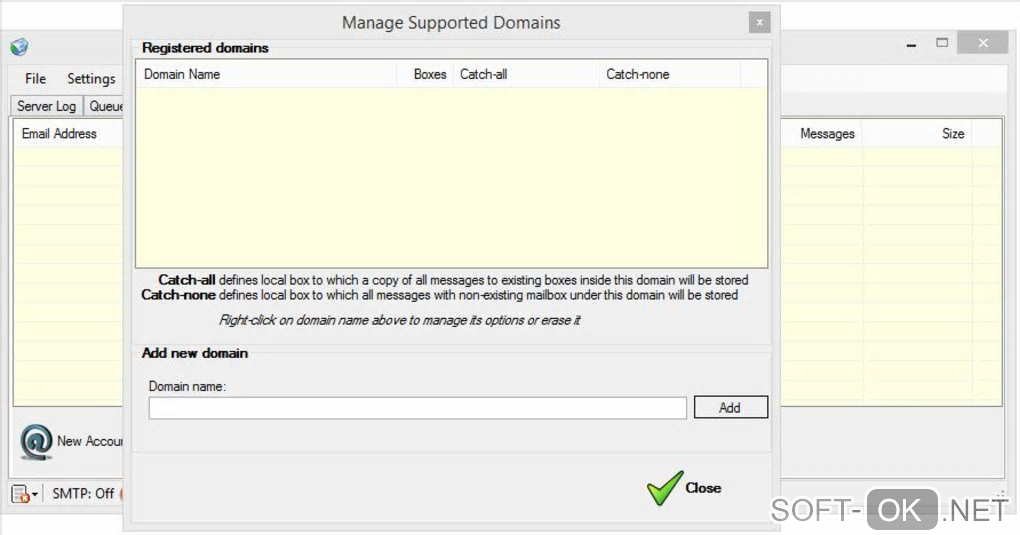
Task: Close the main mail server window
Action: [983, 43]
